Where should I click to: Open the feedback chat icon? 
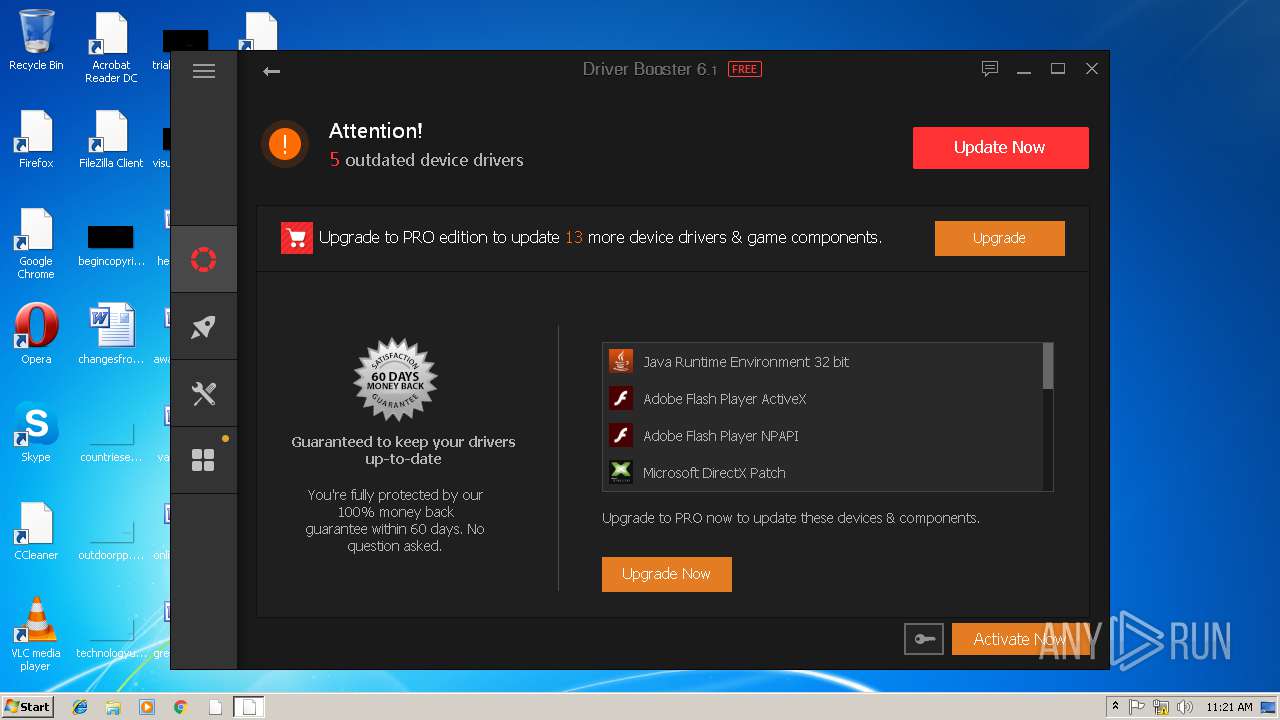tap(990, 69)
